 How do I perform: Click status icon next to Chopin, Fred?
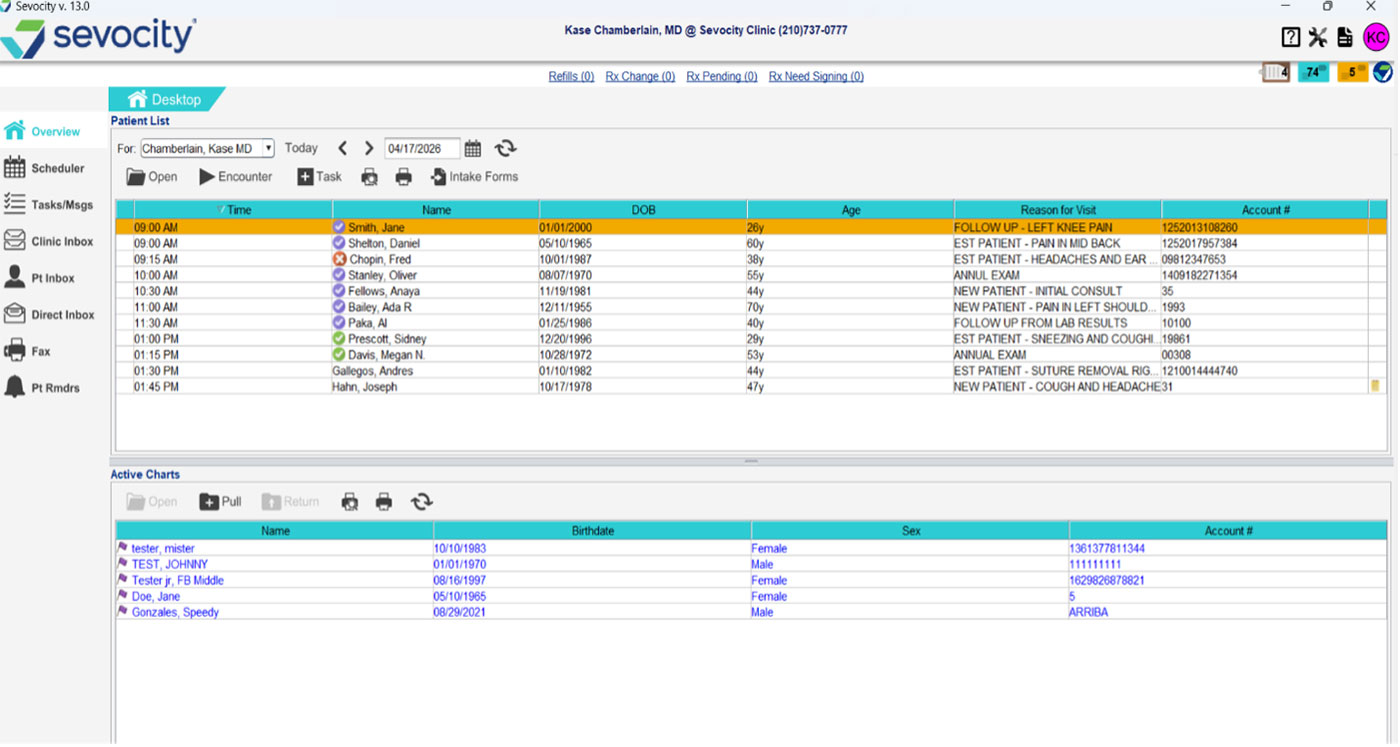pyautogui.click(x=339, y=259)
